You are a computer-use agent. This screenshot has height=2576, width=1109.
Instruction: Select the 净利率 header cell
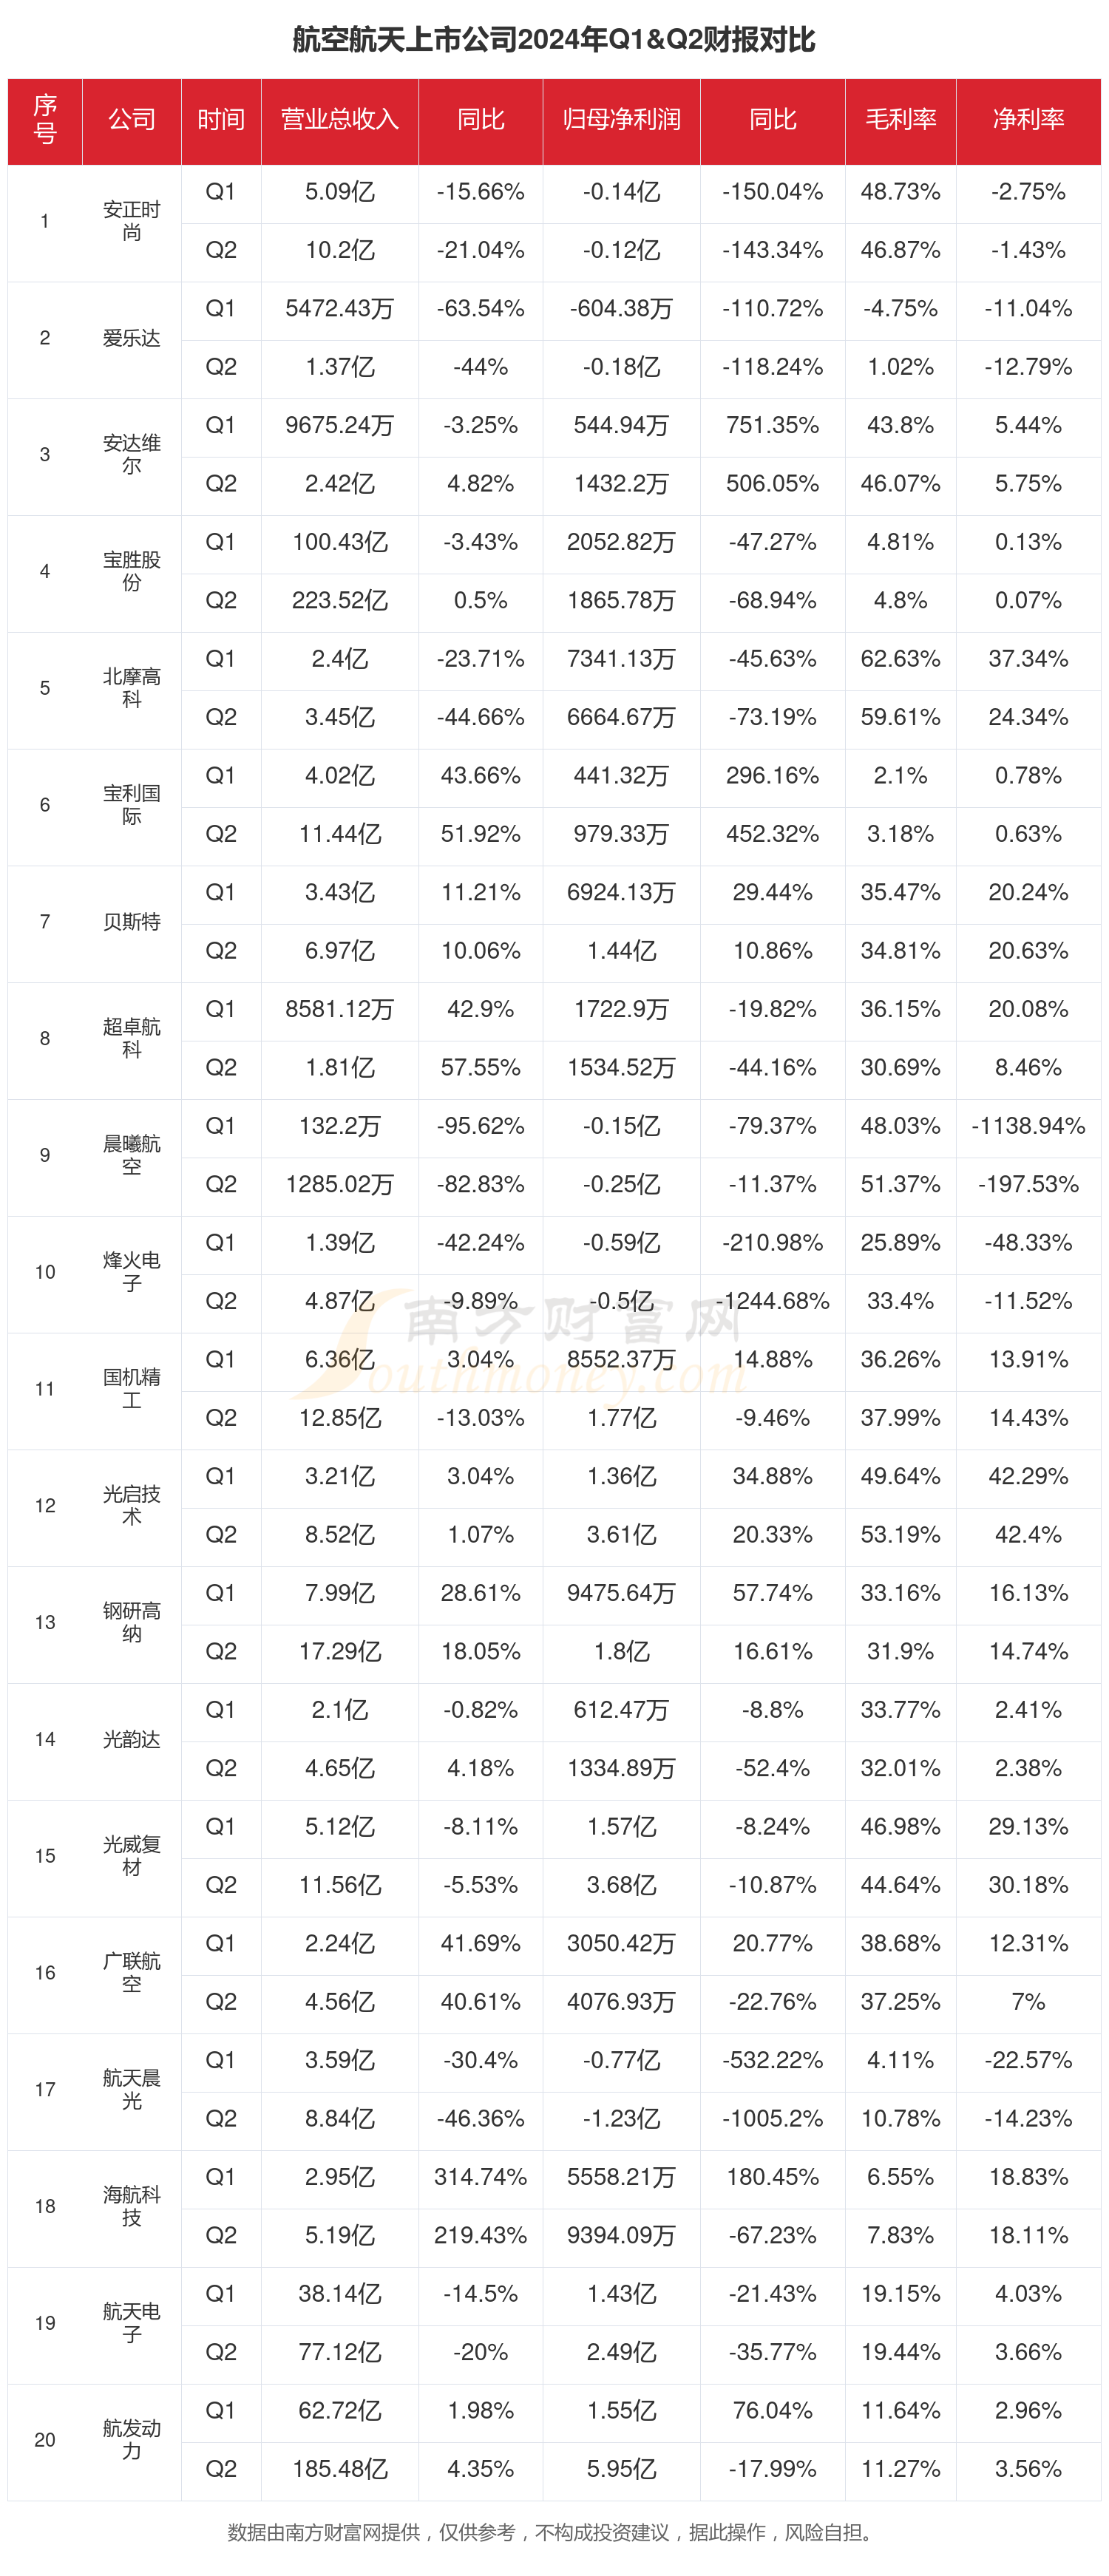[1028, 120]
